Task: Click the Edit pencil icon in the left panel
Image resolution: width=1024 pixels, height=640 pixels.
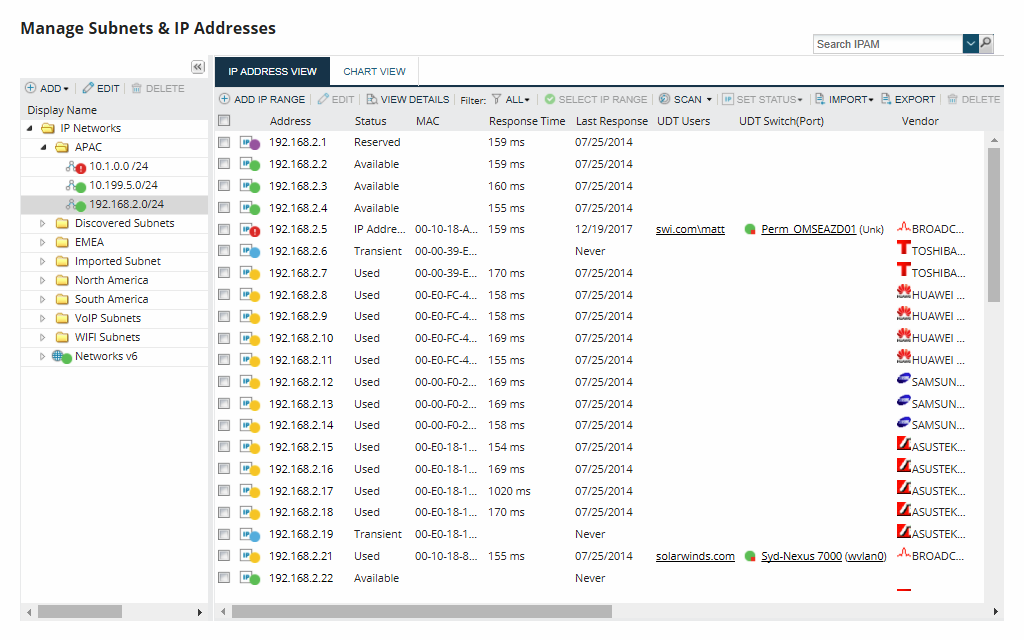Action: (x=88, y=88)
